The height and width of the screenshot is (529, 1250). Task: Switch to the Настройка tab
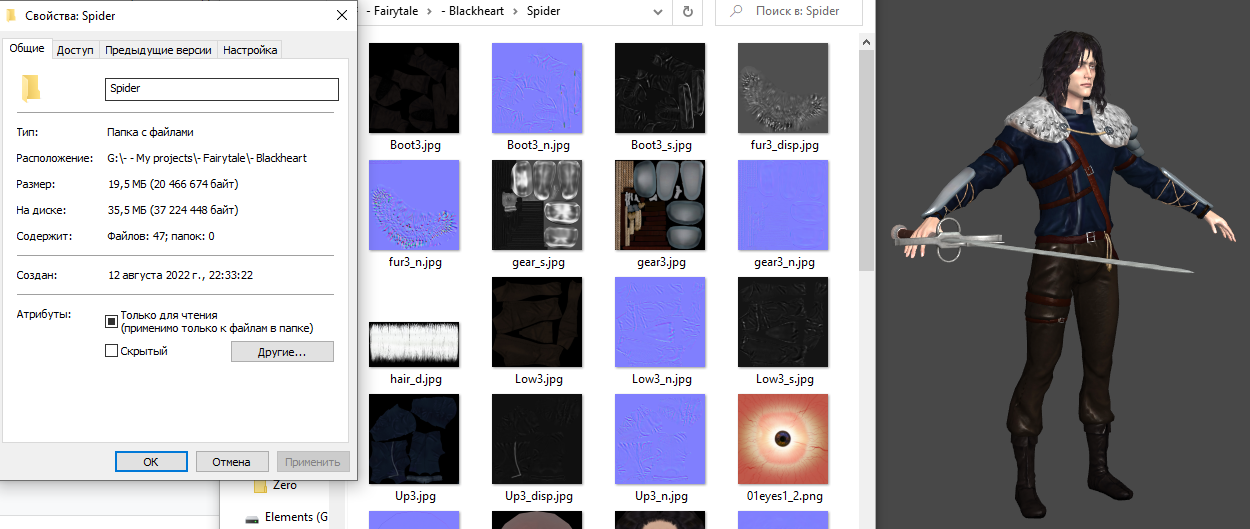[x=250, y=49]
